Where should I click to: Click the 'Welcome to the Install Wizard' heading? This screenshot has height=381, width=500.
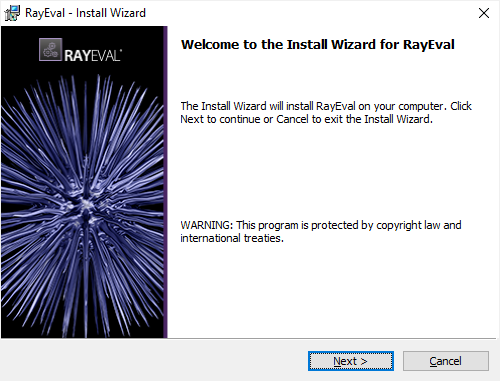[x=318, y=45]
